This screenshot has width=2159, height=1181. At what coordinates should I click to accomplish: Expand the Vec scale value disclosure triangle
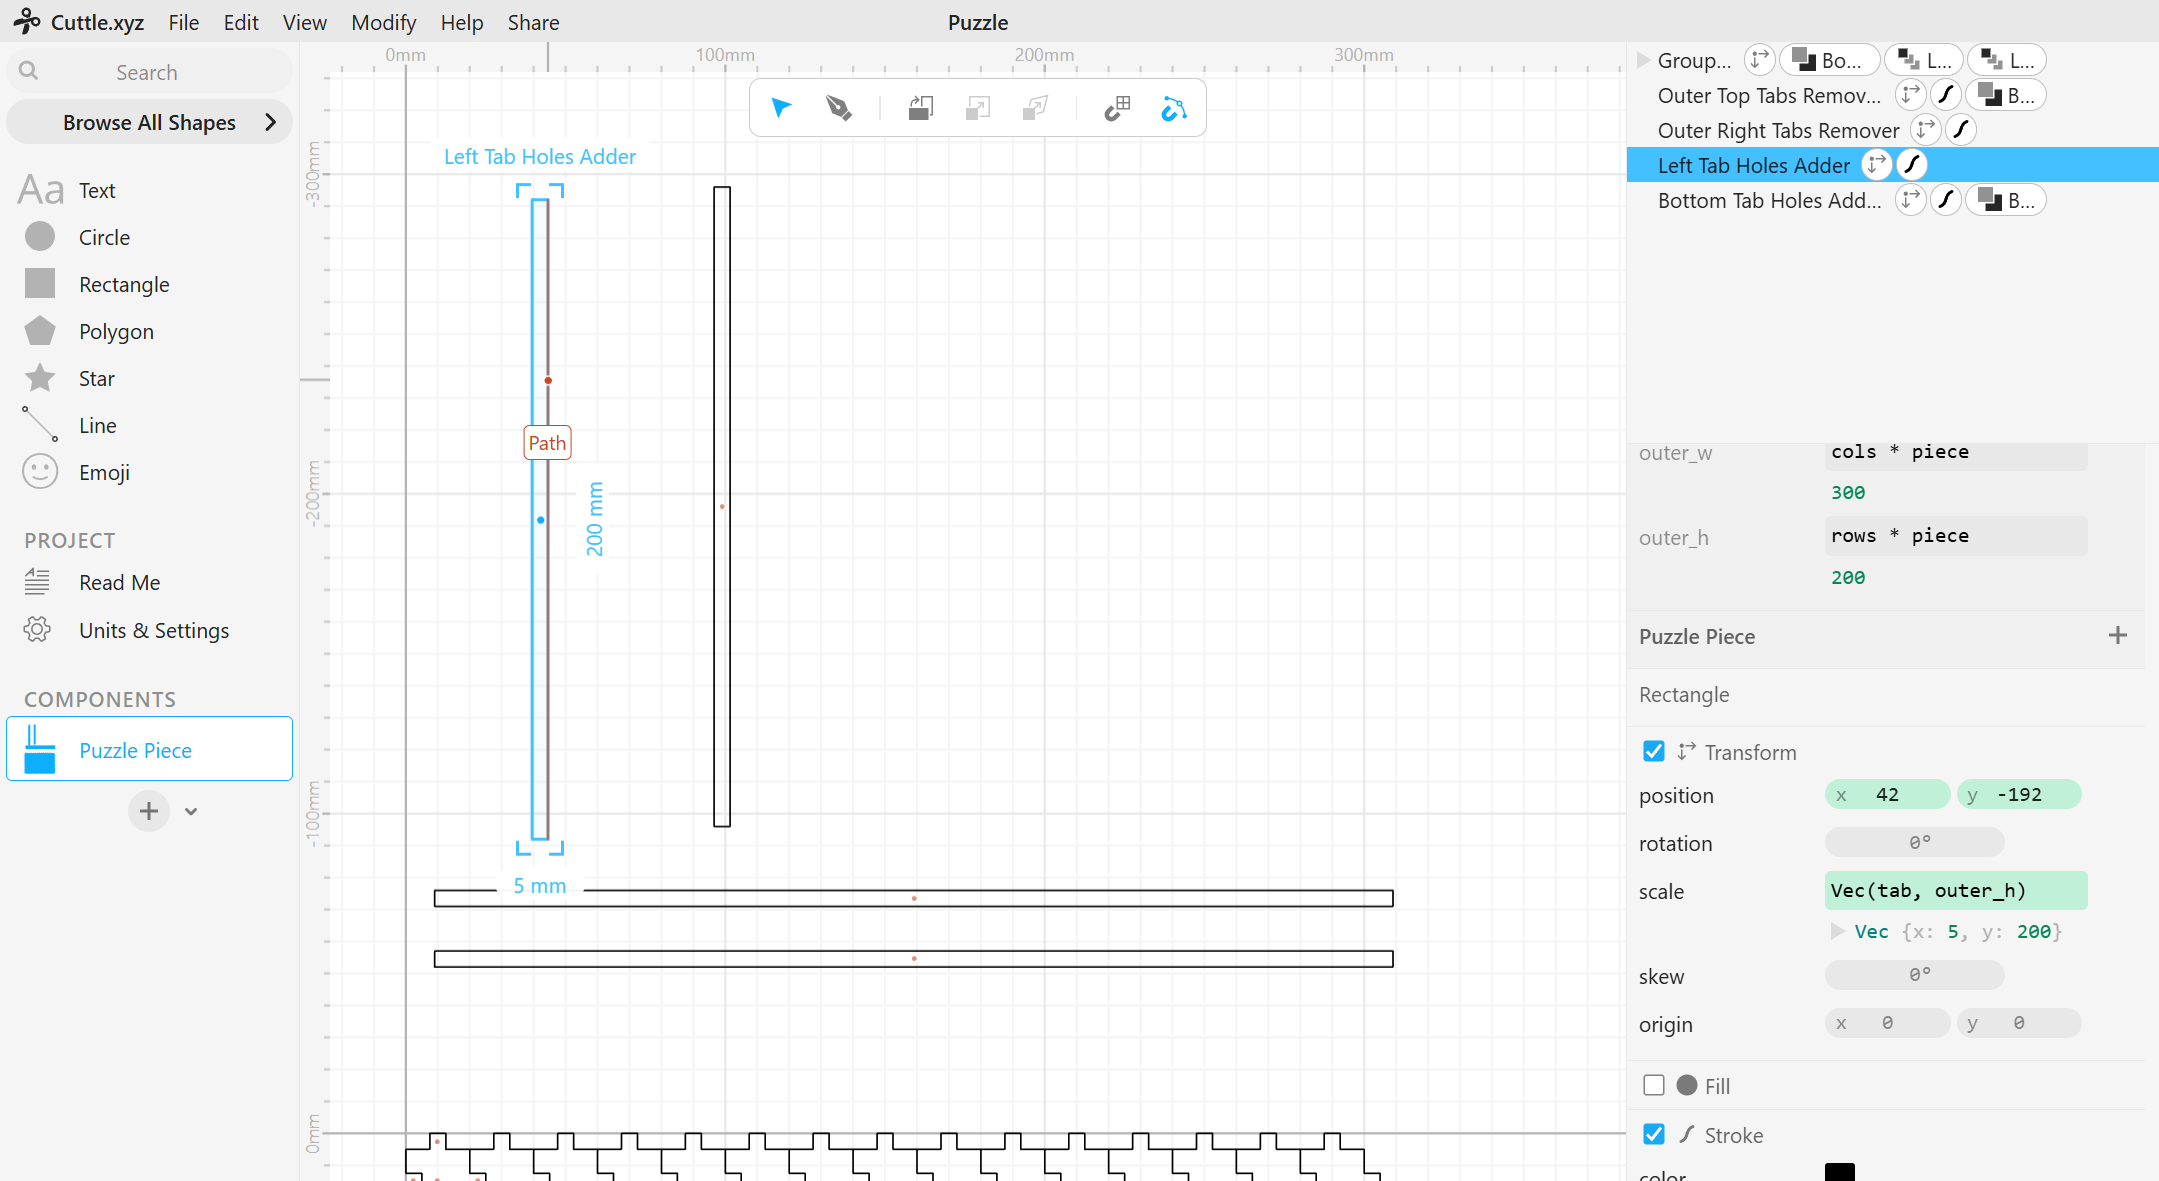(1837, 931)
